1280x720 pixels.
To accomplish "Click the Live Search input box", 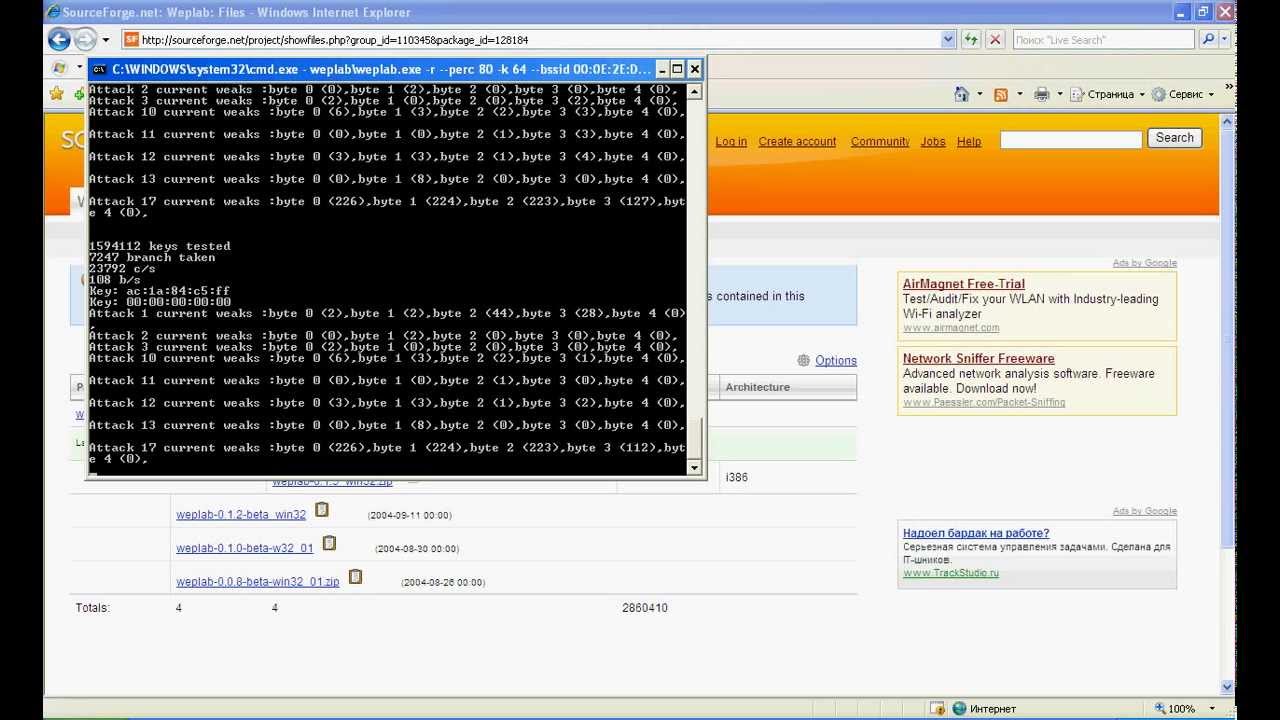I will (1104, 40).
